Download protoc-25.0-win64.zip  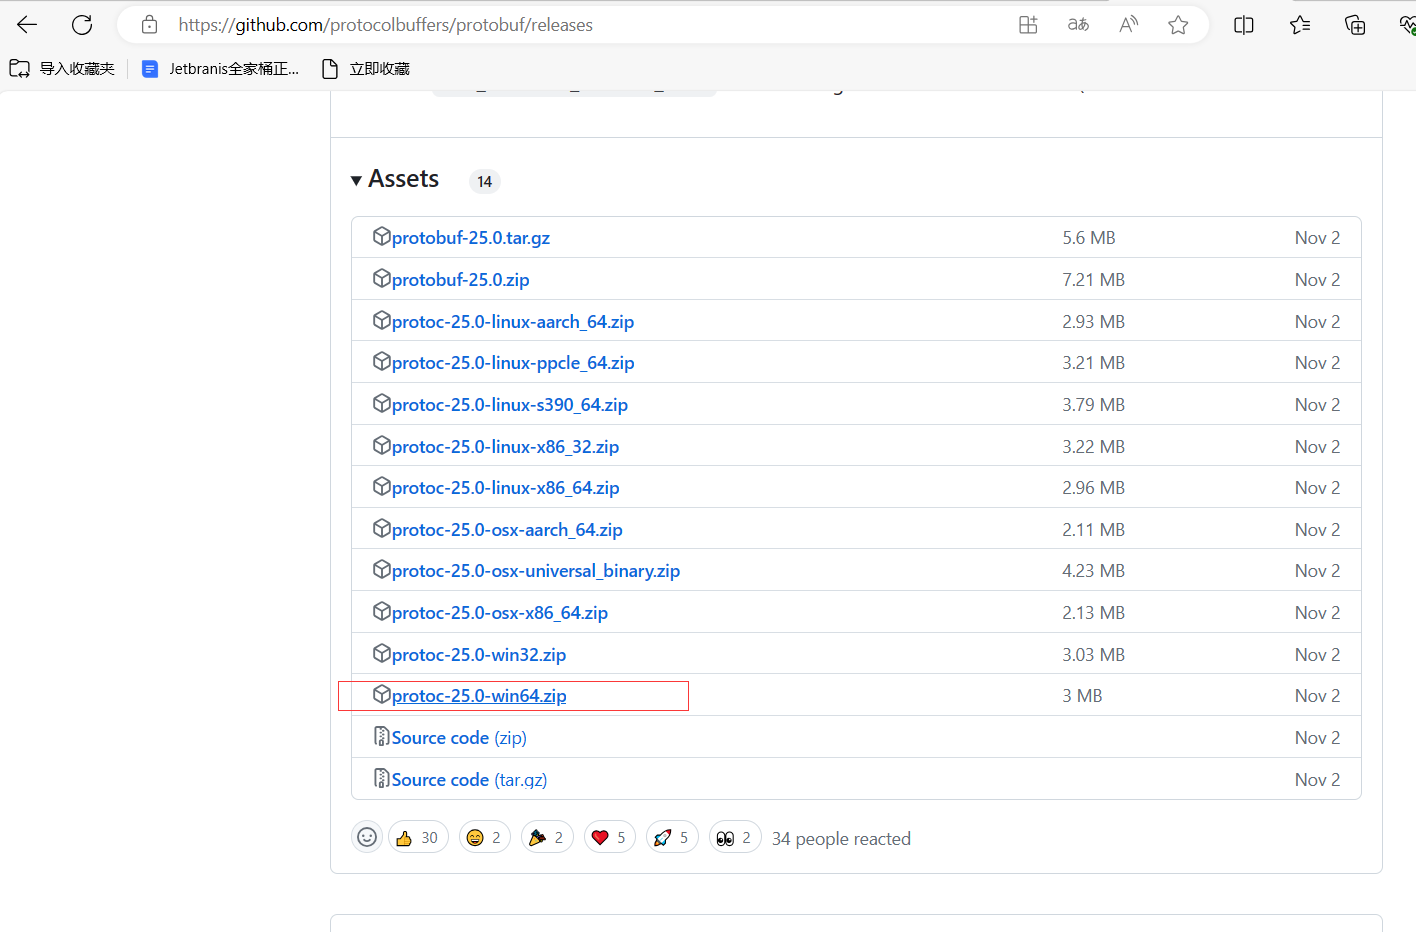pos(479,696)
